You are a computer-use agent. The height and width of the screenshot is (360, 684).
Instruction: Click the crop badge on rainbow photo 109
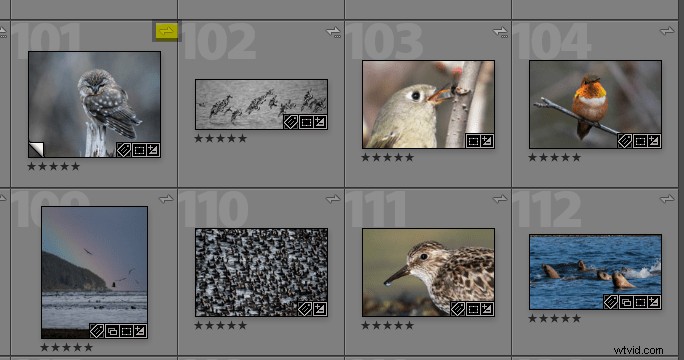(x=126, y=331)
